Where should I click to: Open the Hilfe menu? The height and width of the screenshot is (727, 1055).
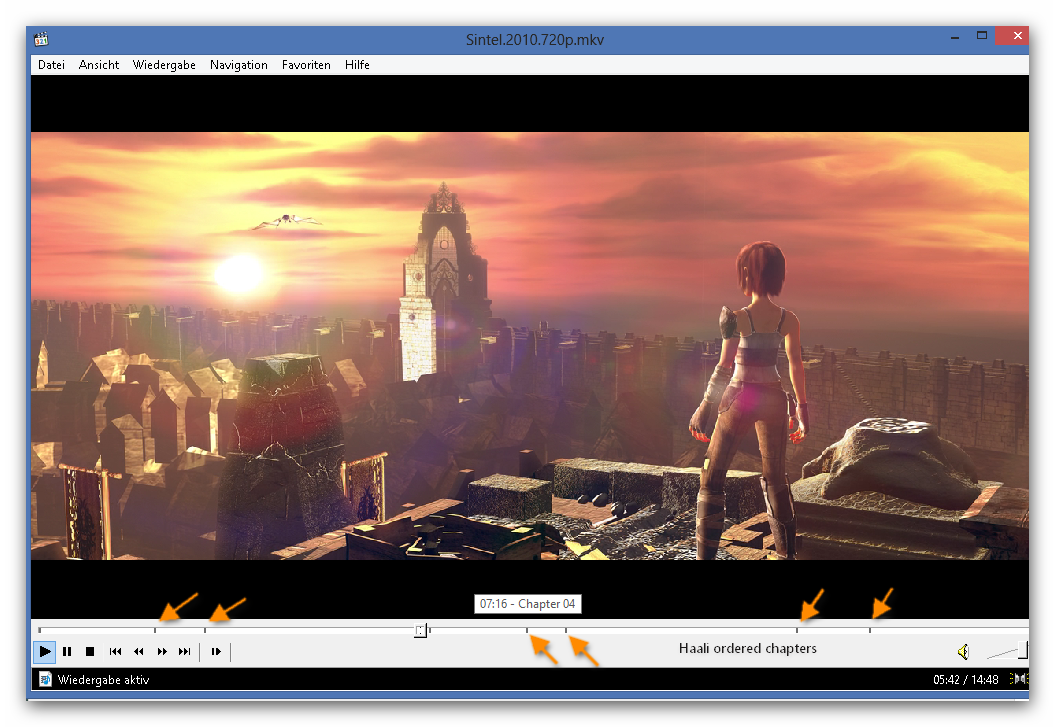[x=357, y=65]
